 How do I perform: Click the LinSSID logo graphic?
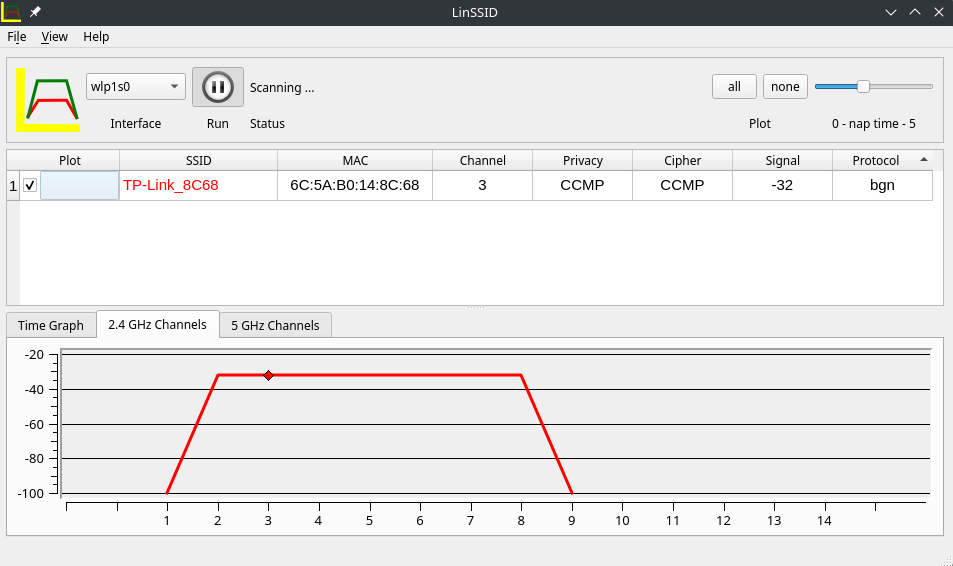(48, 99)
